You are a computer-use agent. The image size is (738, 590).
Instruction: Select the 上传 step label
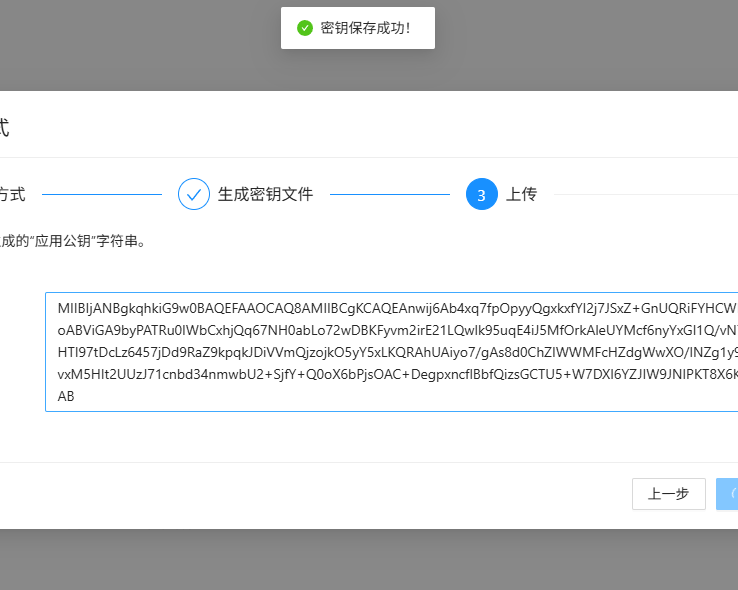tap(521, 194)
